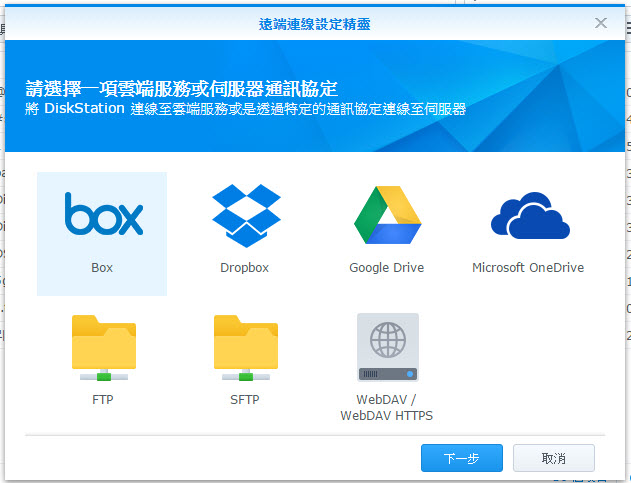This screenshot has width=631, height=483.
Task: Pick the WebDAV server globe icon
Action: tap(388, 347)
